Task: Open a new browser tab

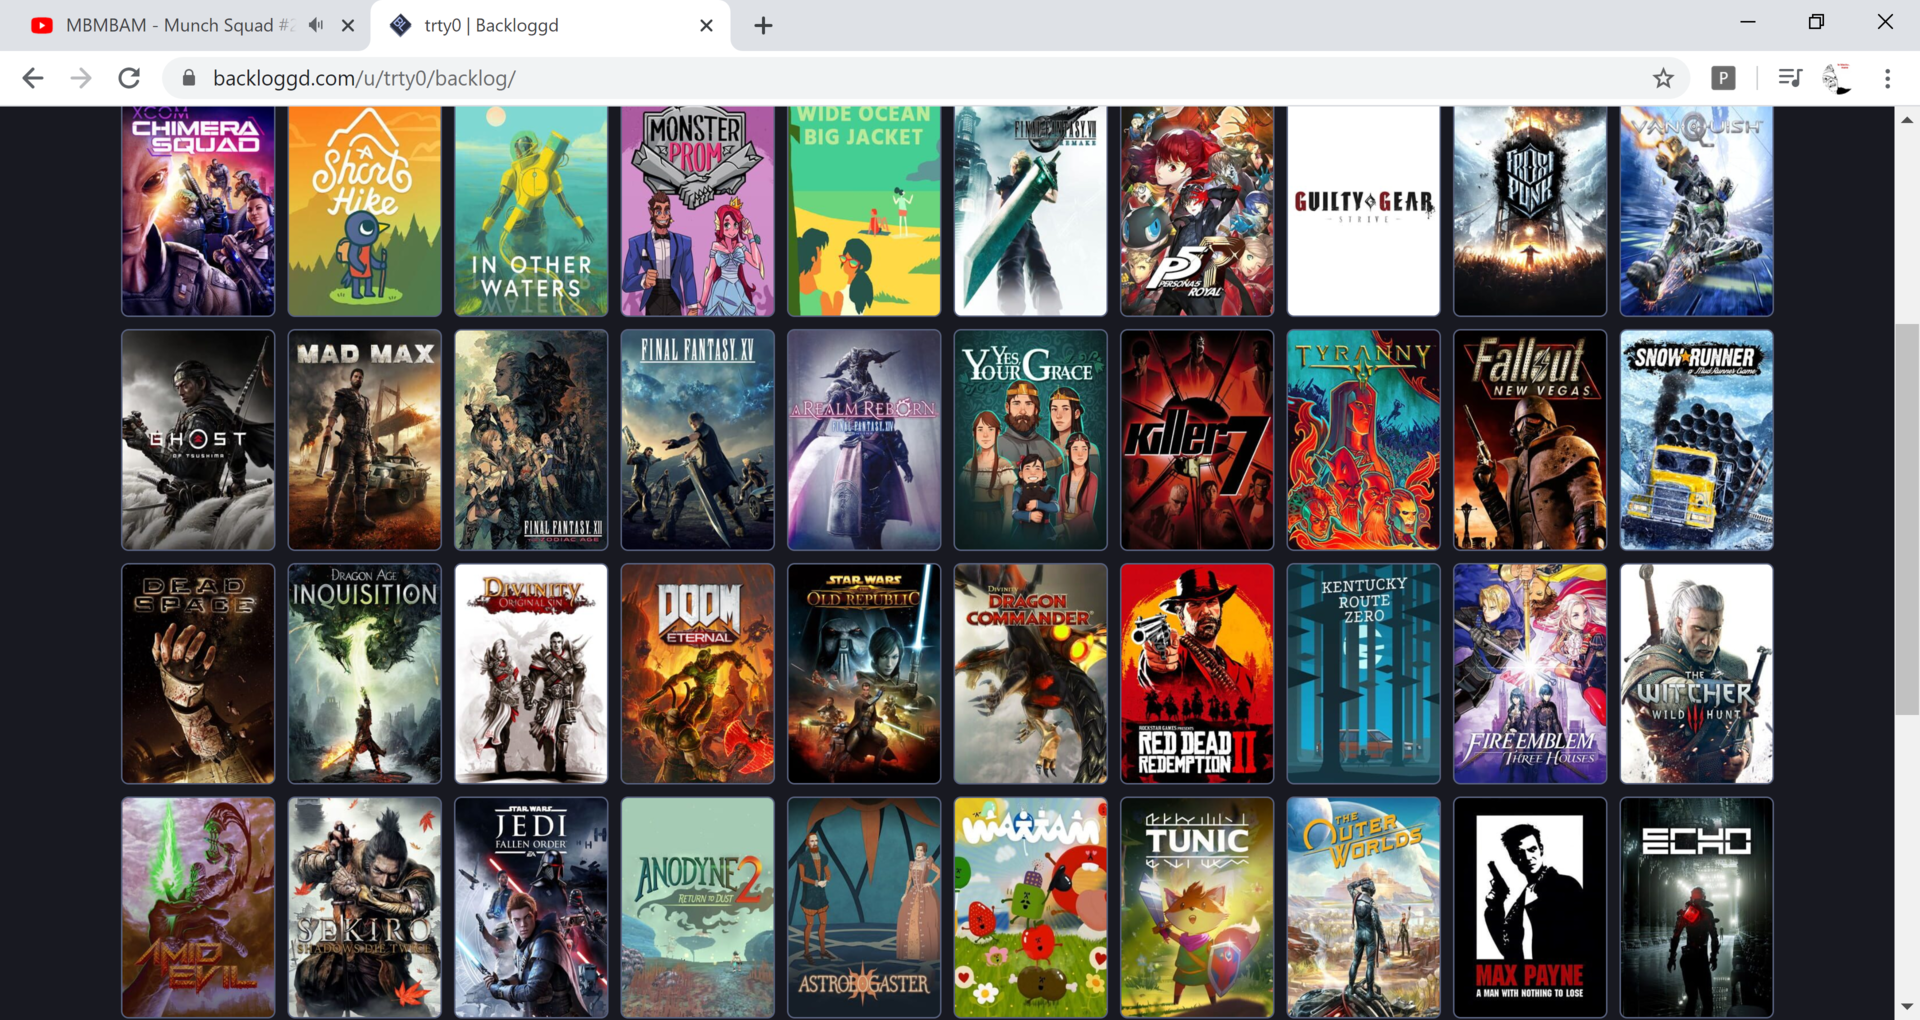Action: click(x=763, y=26)
